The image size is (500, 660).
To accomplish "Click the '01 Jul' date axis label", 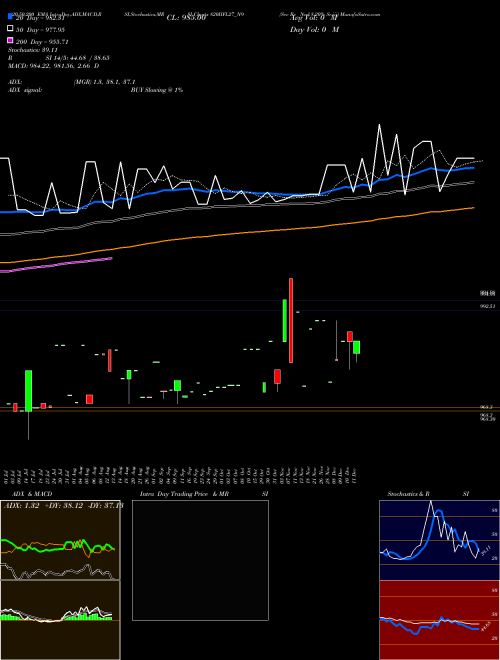I will coord(7,475).
